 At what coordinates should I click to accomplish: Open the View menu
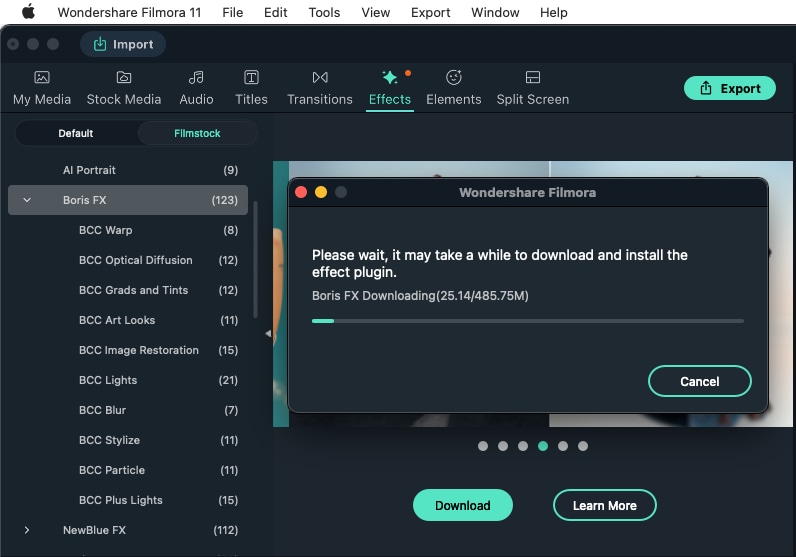[x=376, y=12]
